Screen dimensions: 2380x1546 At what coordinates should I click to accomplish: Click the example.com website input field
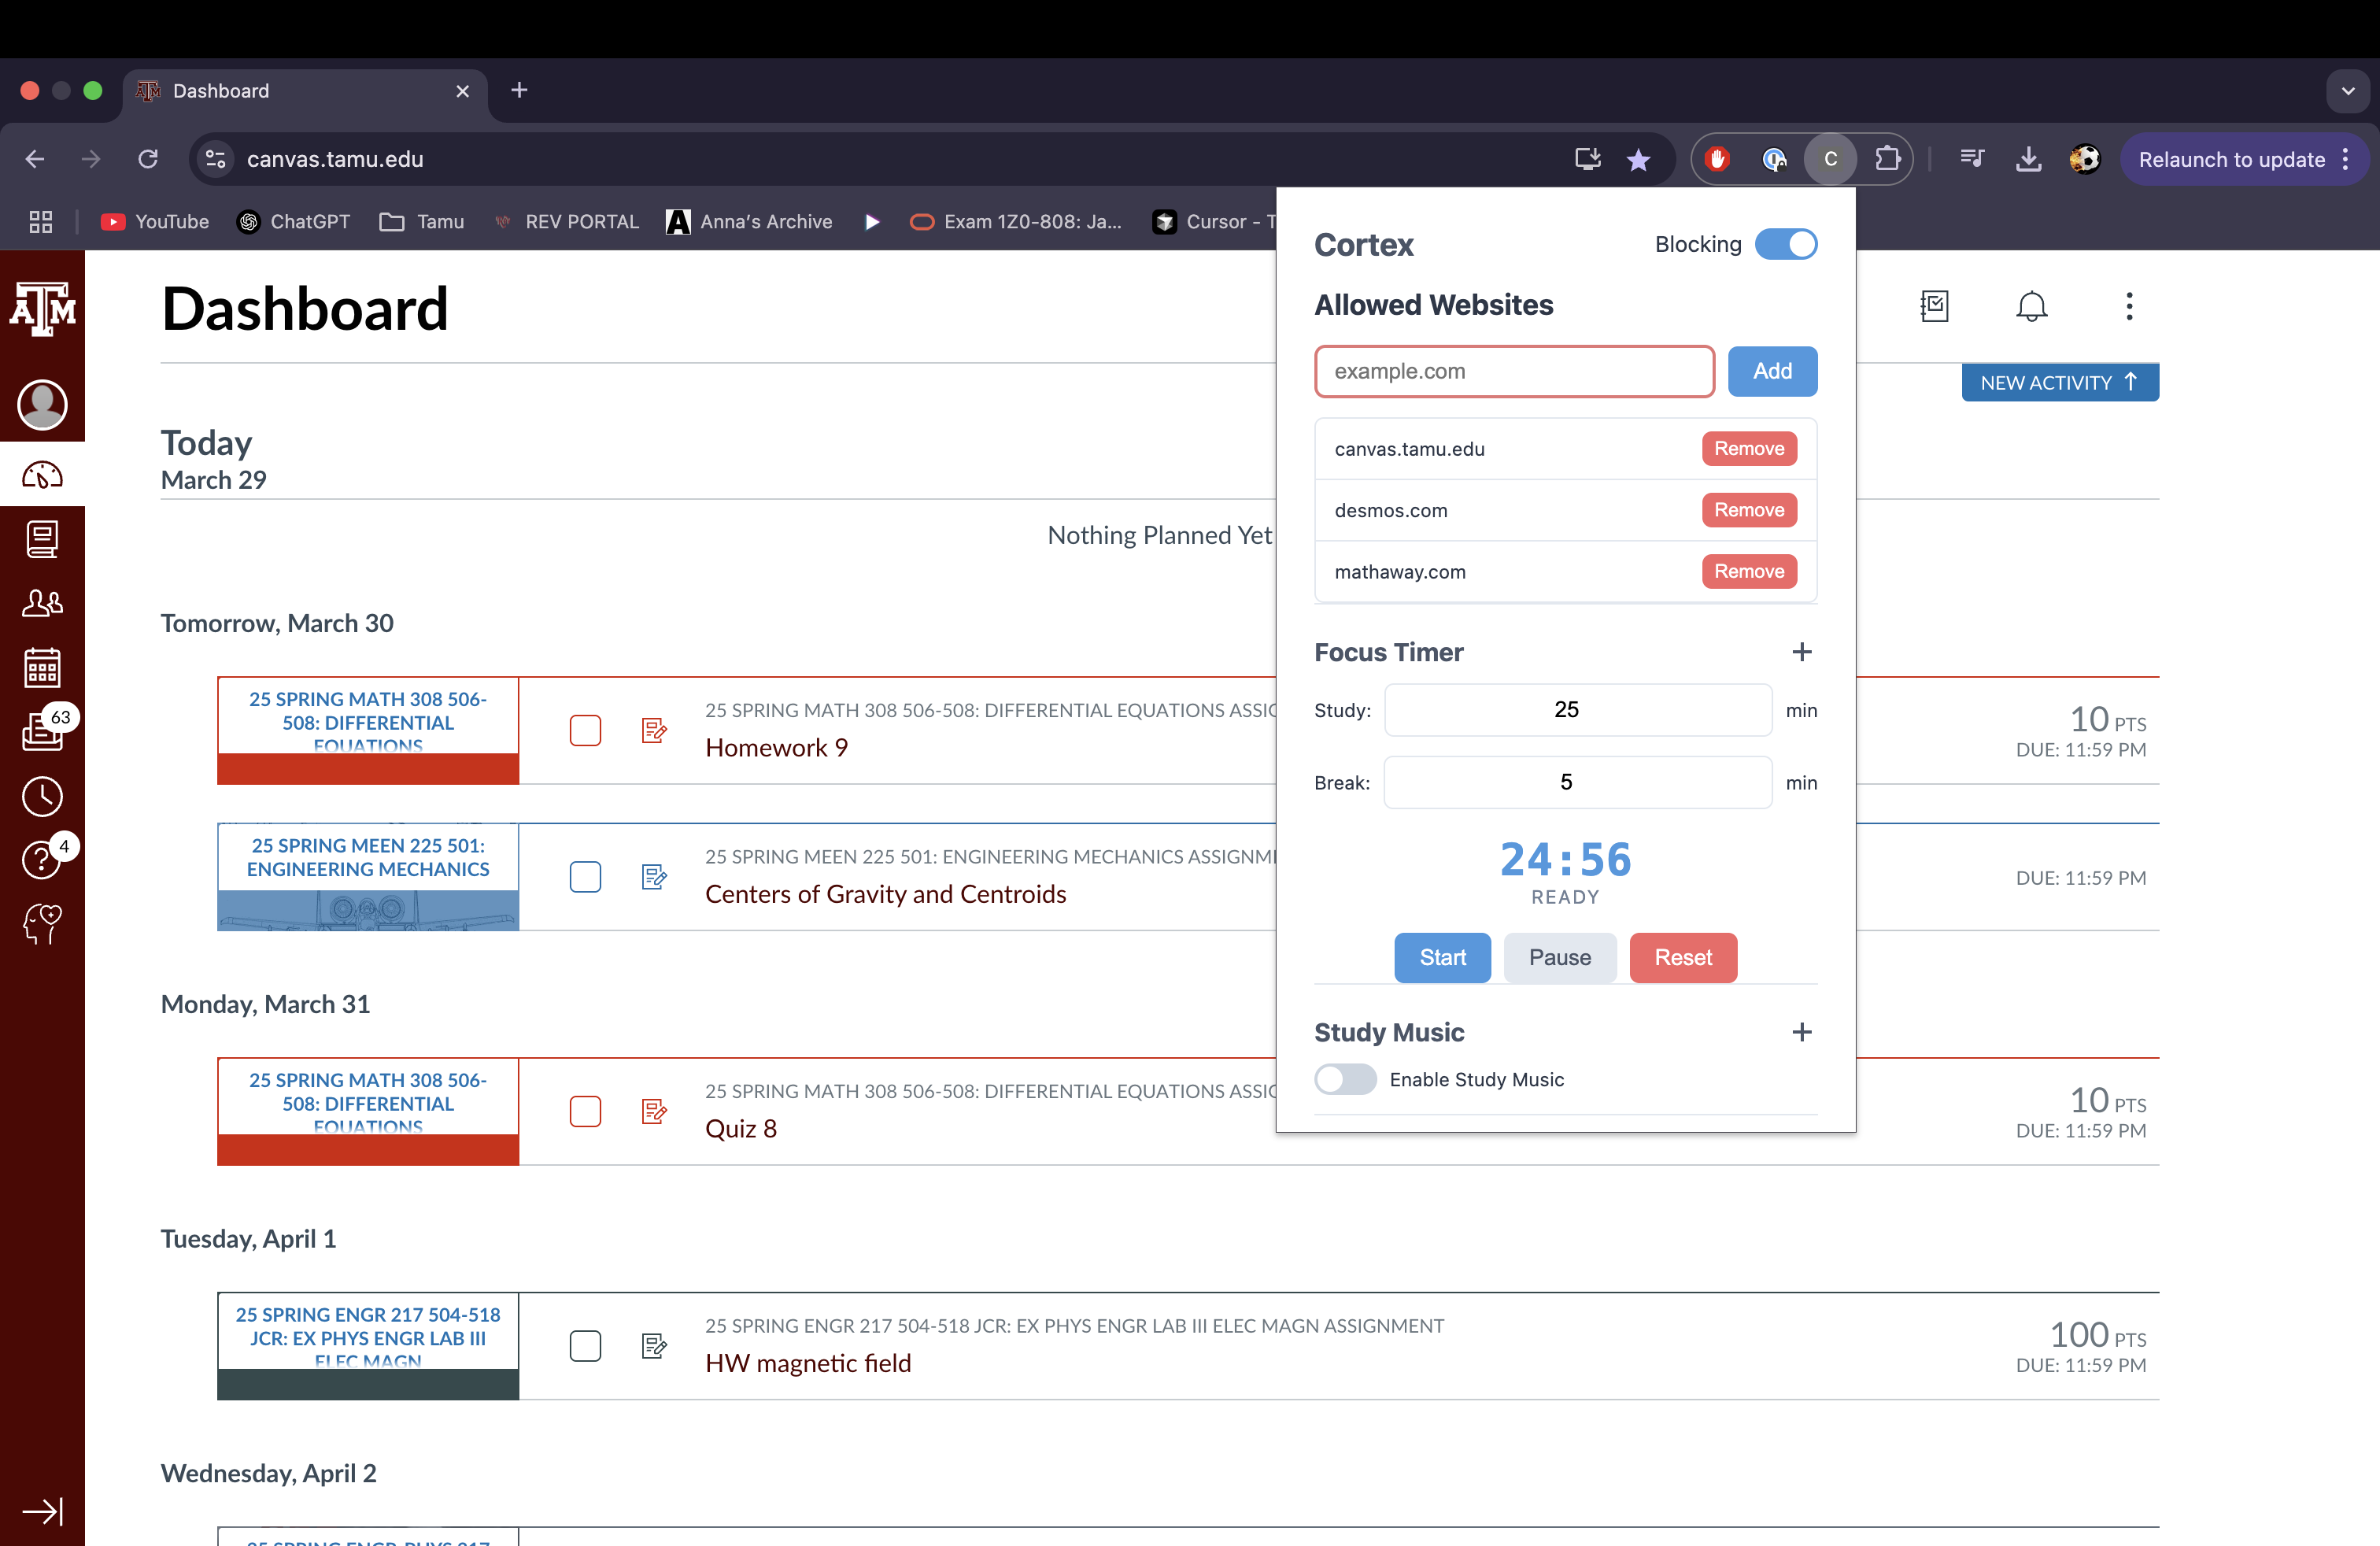coord(1513,371)
